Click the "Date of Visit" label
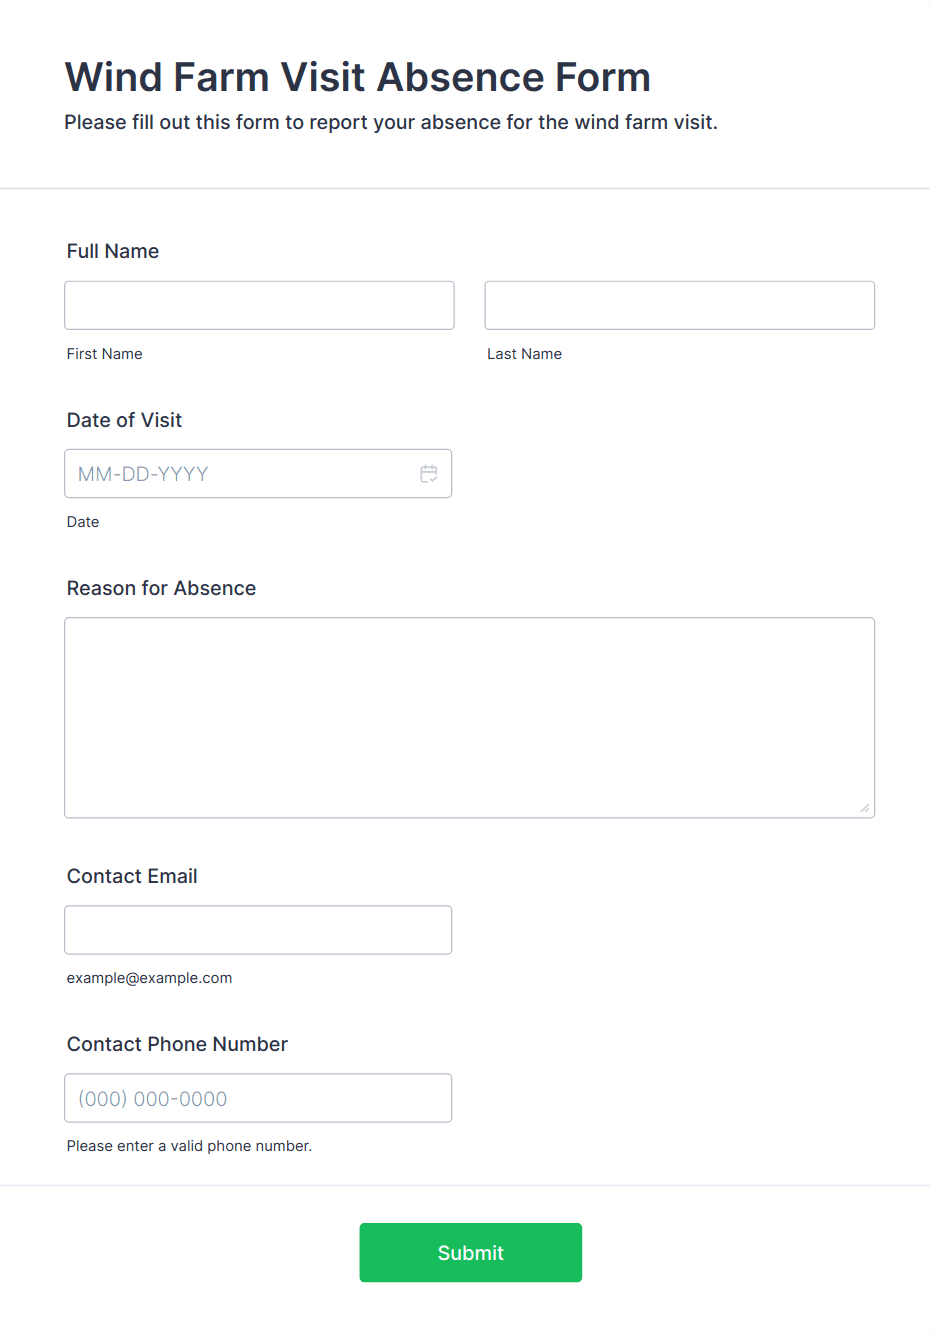930x1332 pixels. pyautogui.click(x=124, y=420)
